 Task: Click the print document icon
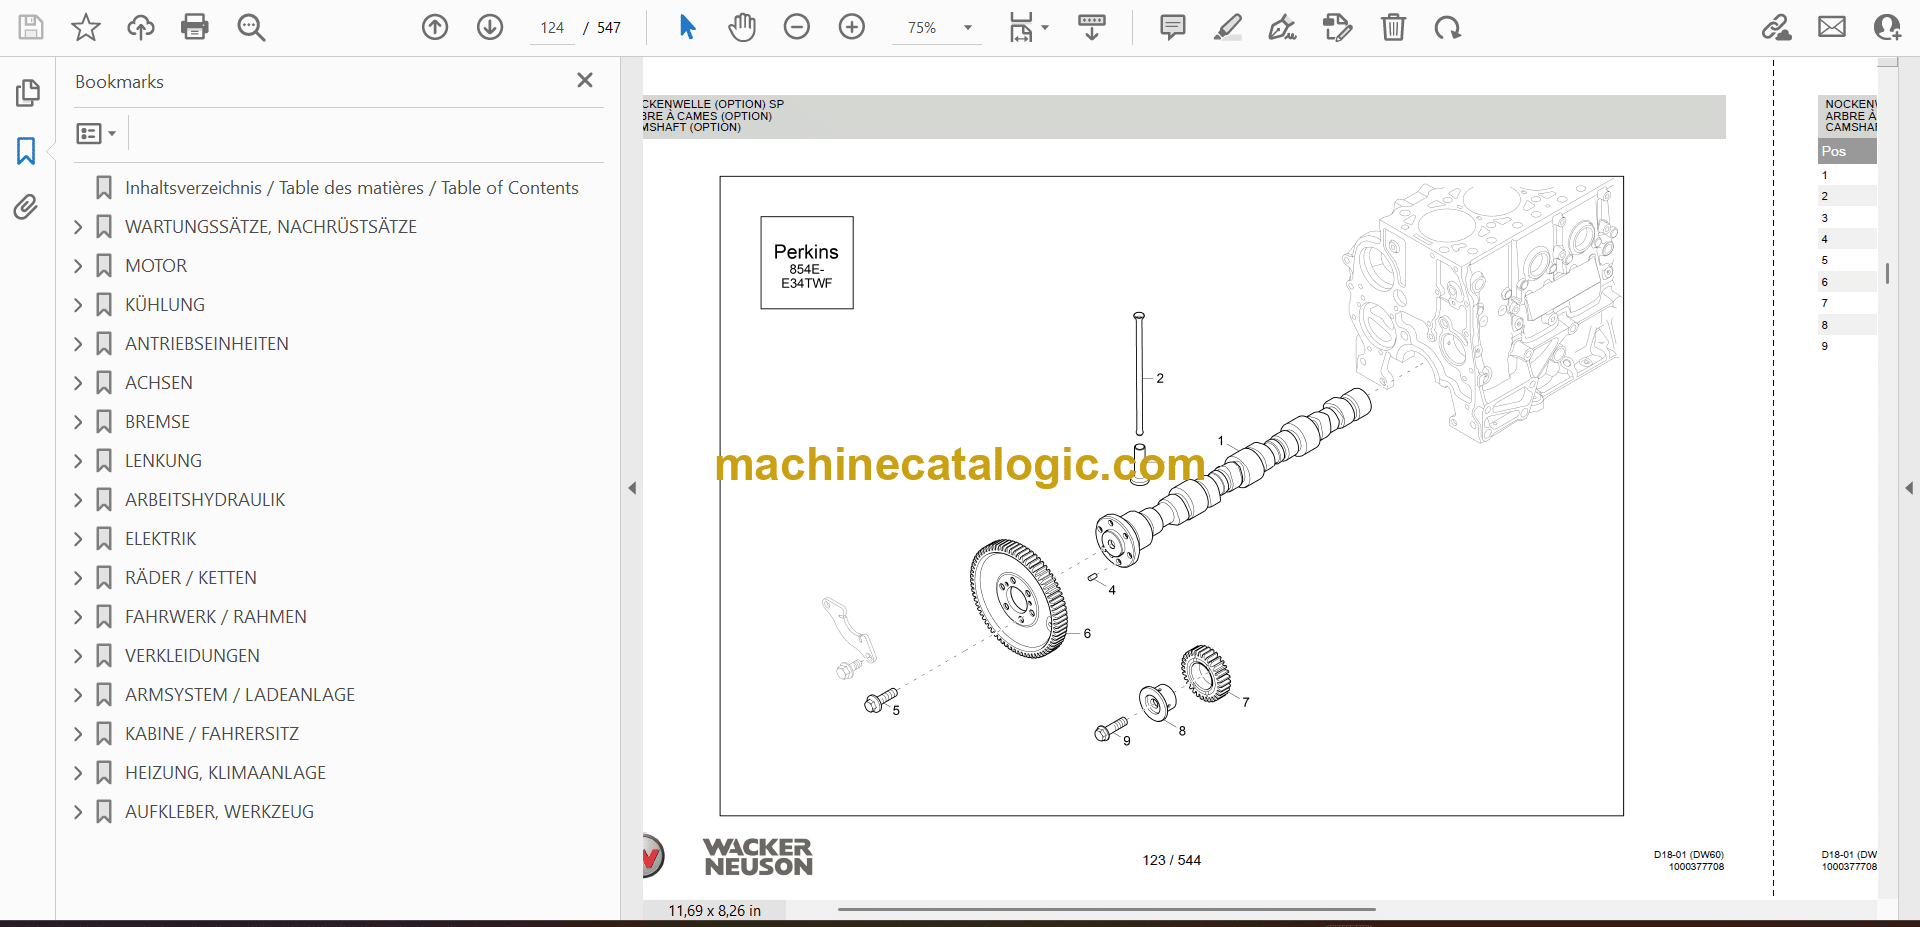pos(195,27)
